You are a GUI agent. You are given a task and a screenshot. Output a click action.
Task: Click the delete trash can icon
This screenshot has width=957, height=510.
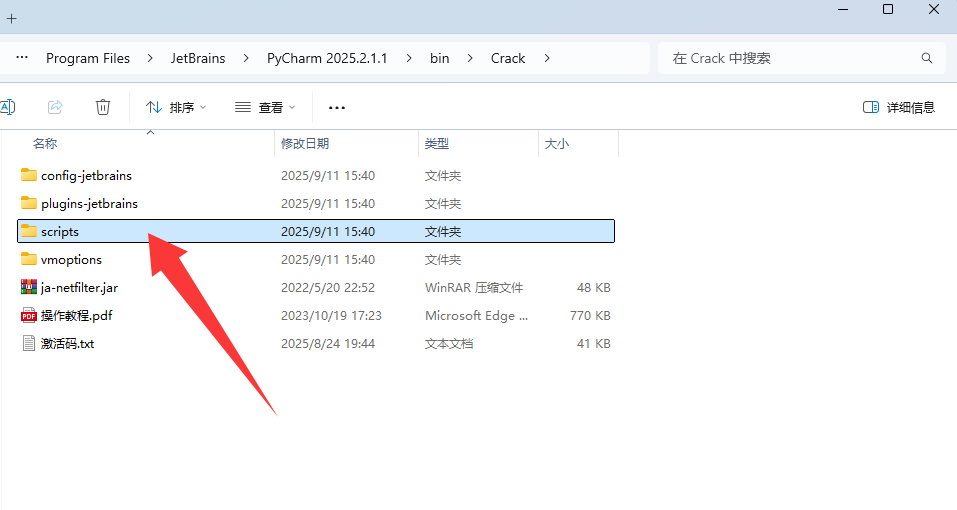pos(103,107)
